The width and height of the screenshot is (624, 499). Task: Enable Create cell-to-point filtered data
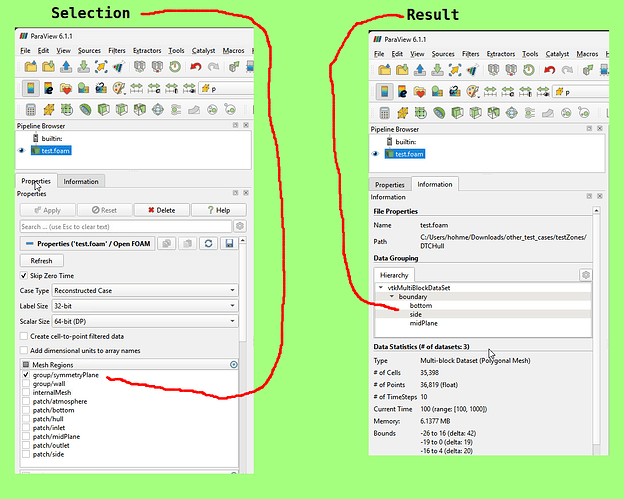coord(24,336)
